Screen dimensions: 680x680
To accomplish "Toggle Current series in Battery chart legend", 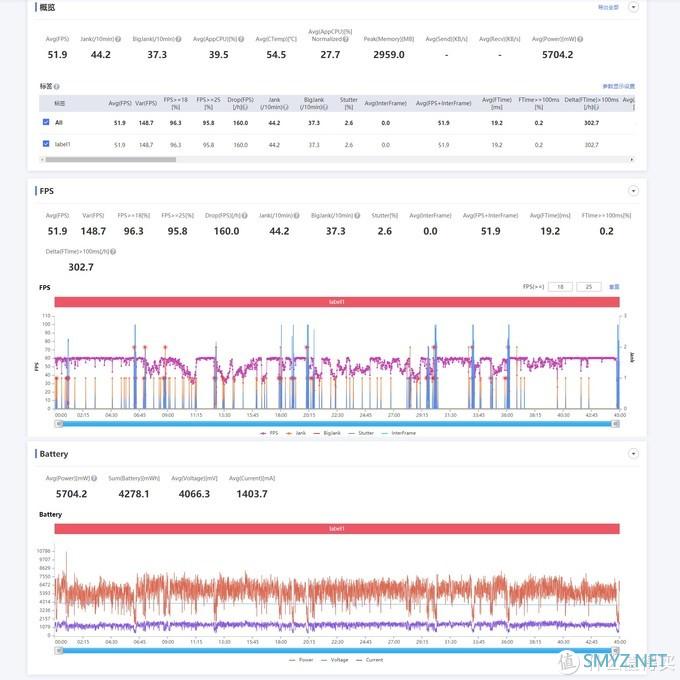I will click(369, 660).
